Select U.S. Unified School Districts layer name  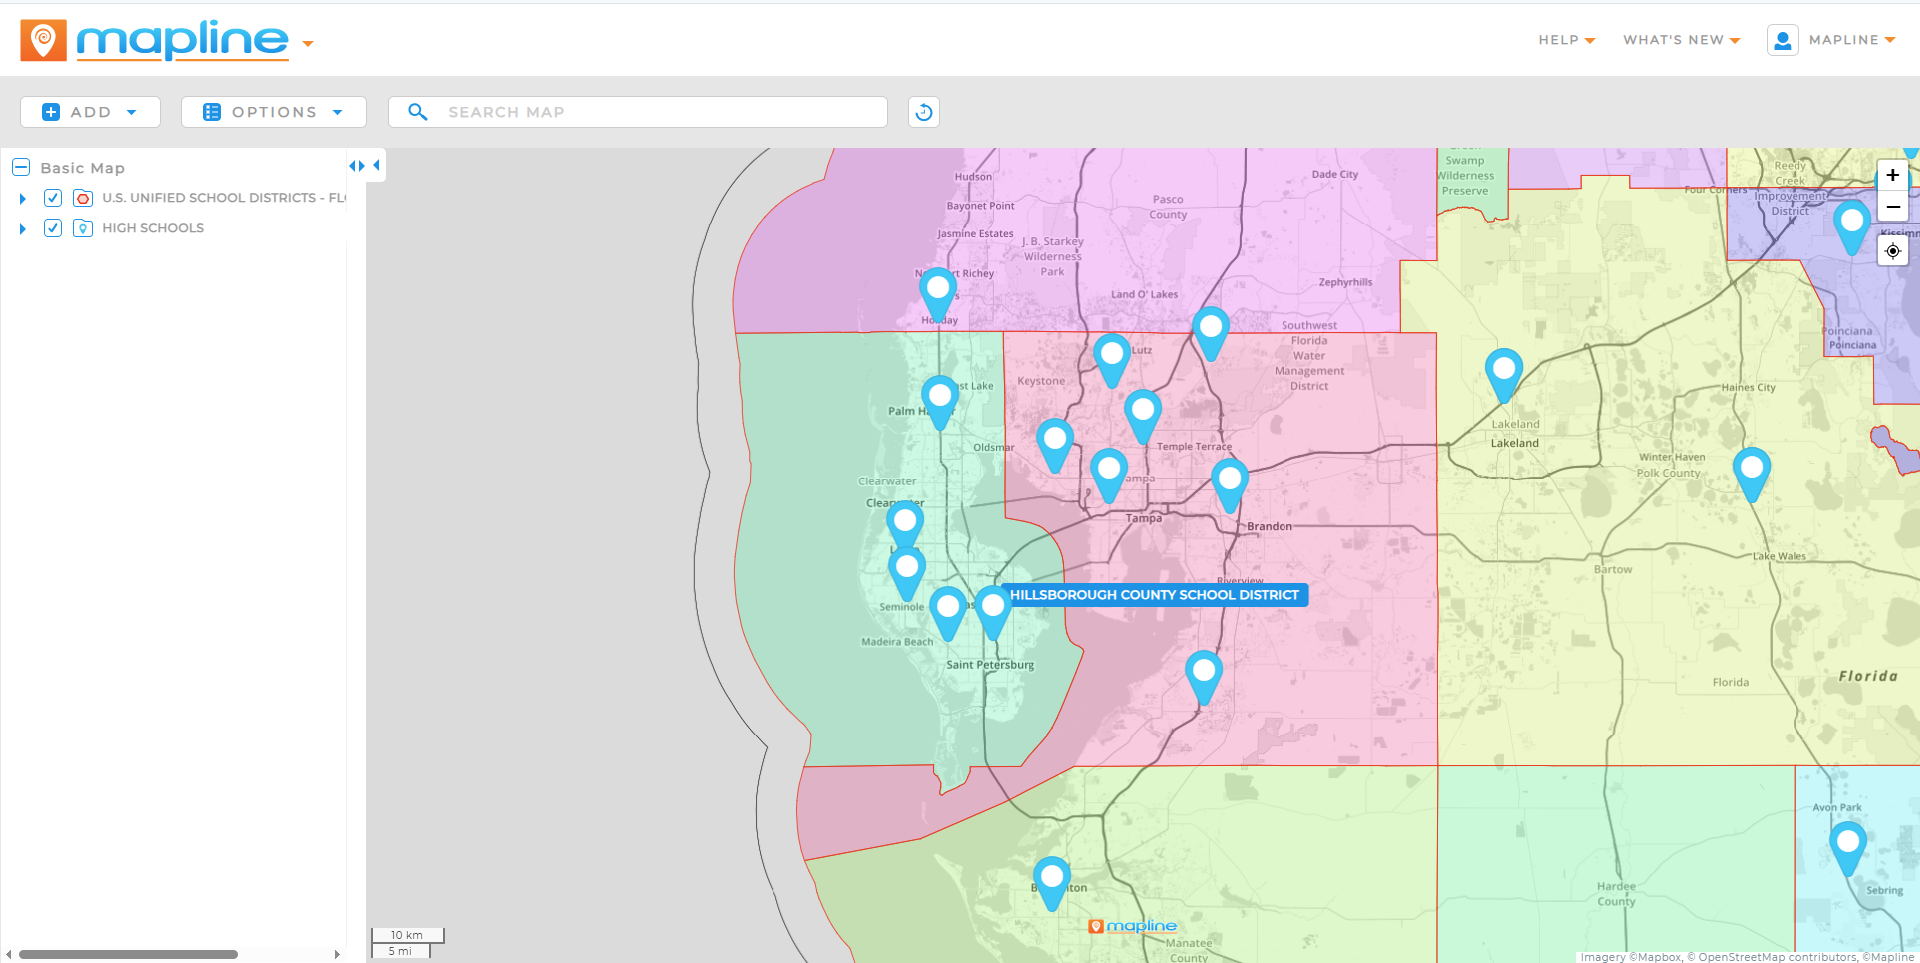click(x=224, y=198)
